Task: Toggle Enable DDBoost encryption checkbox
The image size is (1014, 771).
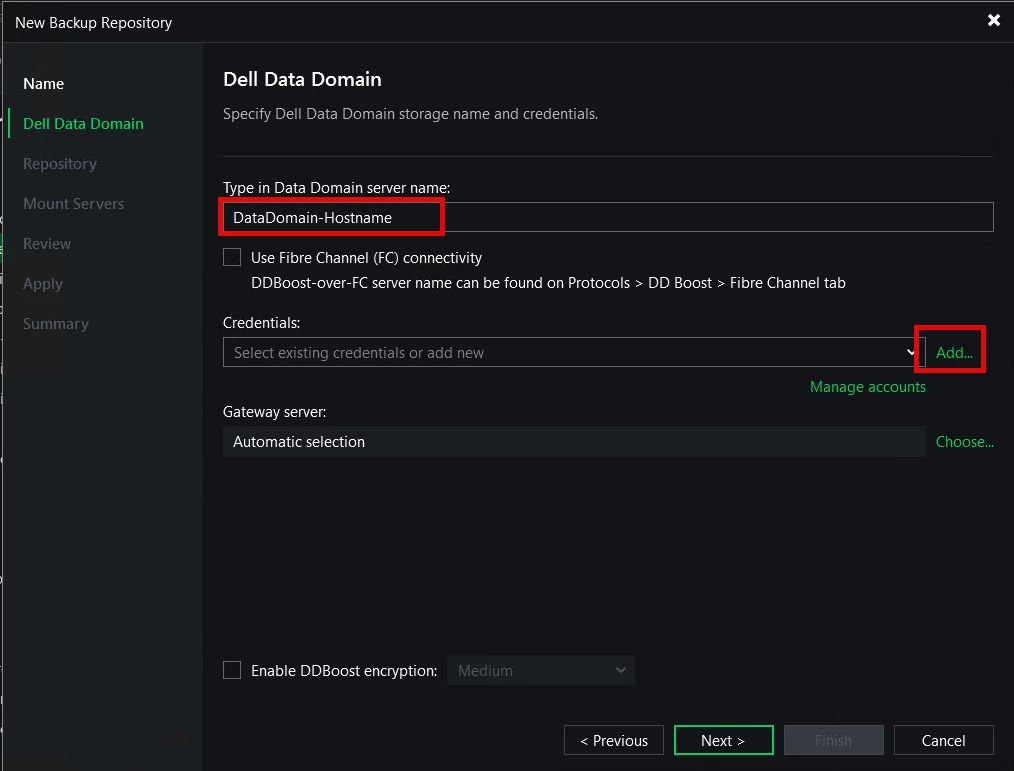Action: [232, 671]
